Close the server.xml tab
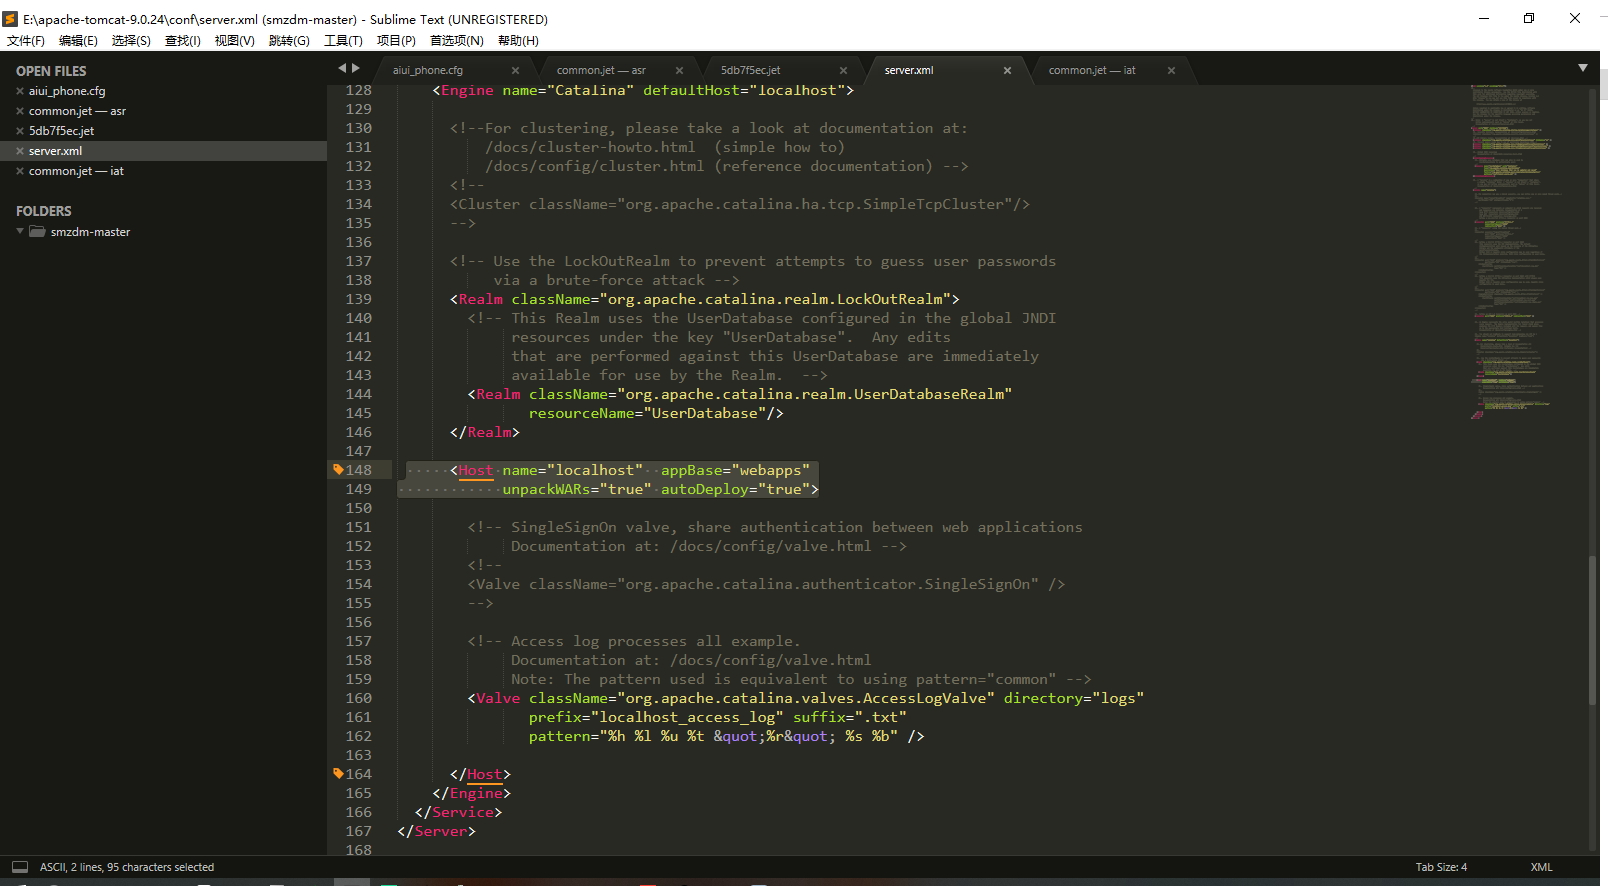The image size is (1608, 886). click(1007, 70)
